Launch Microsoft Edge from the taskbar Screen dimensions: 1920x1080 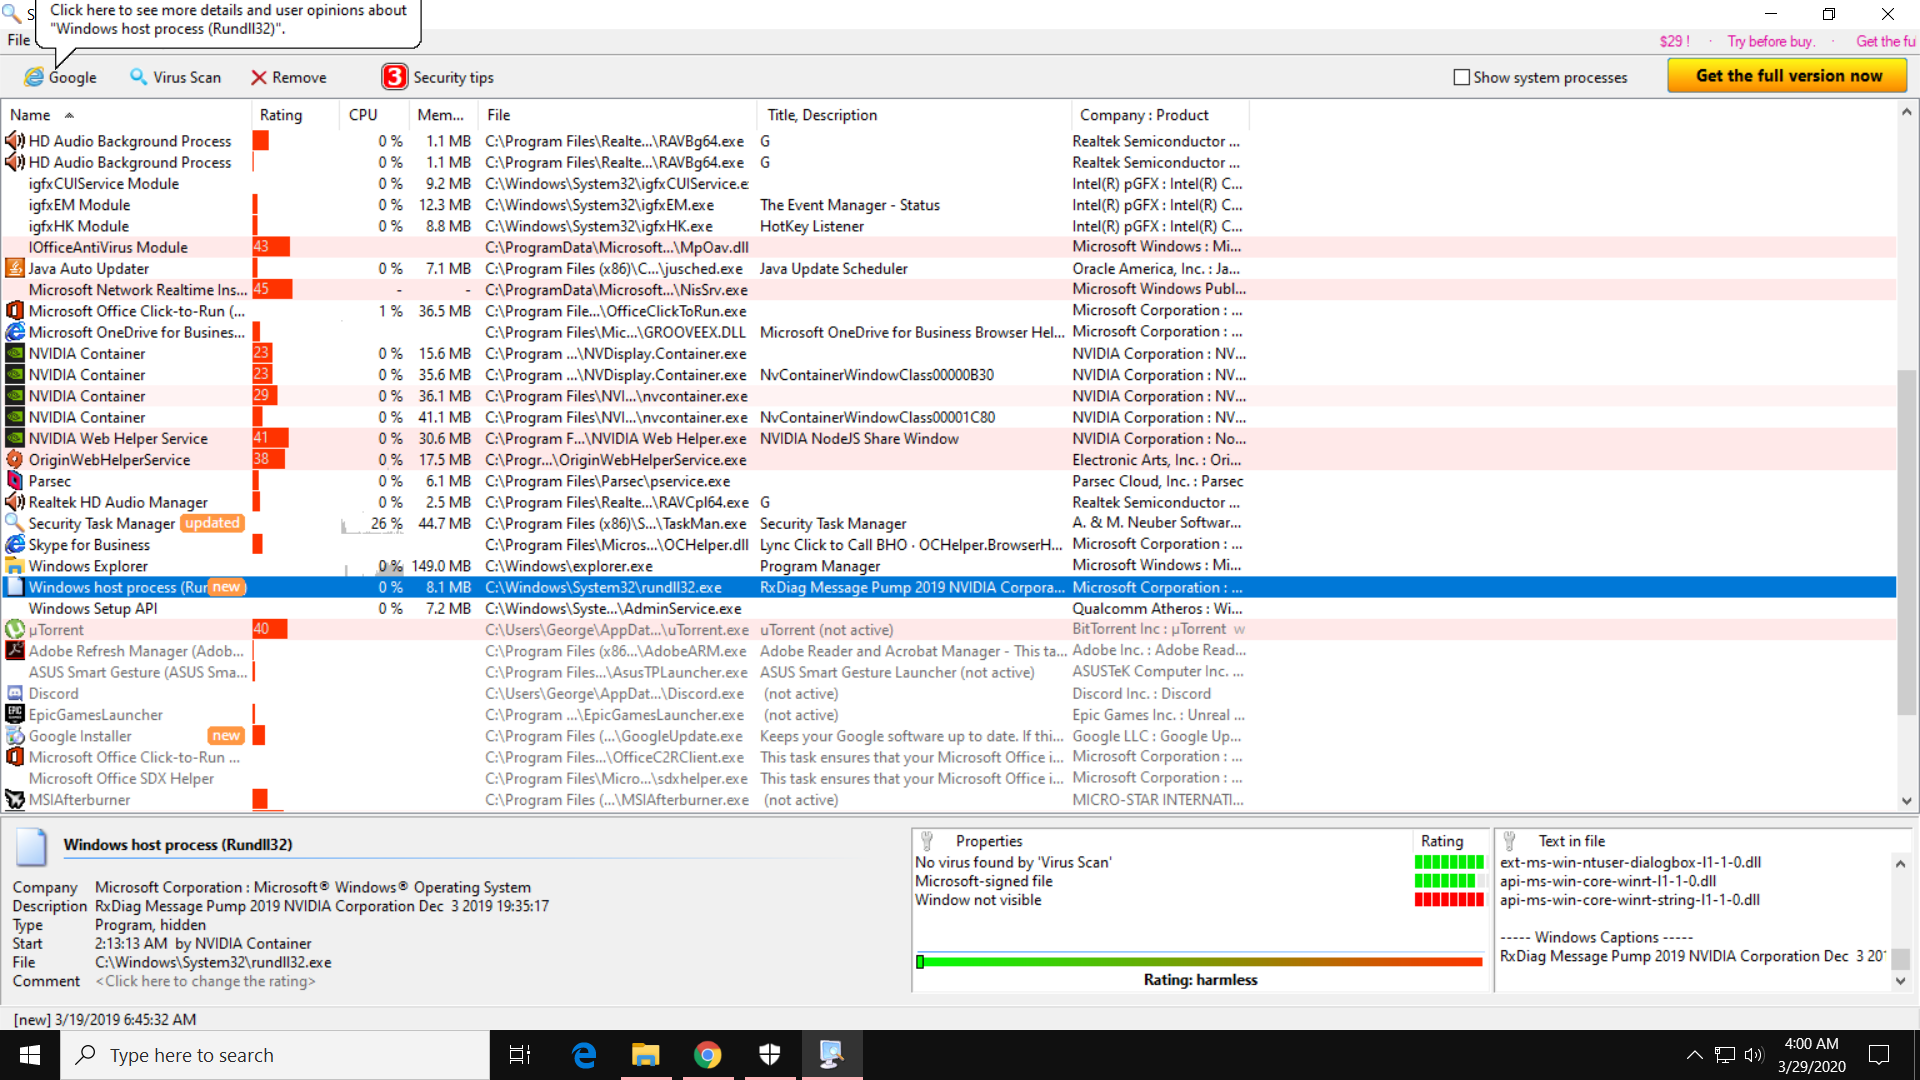pyautogui.click(x=584, y=1055)
